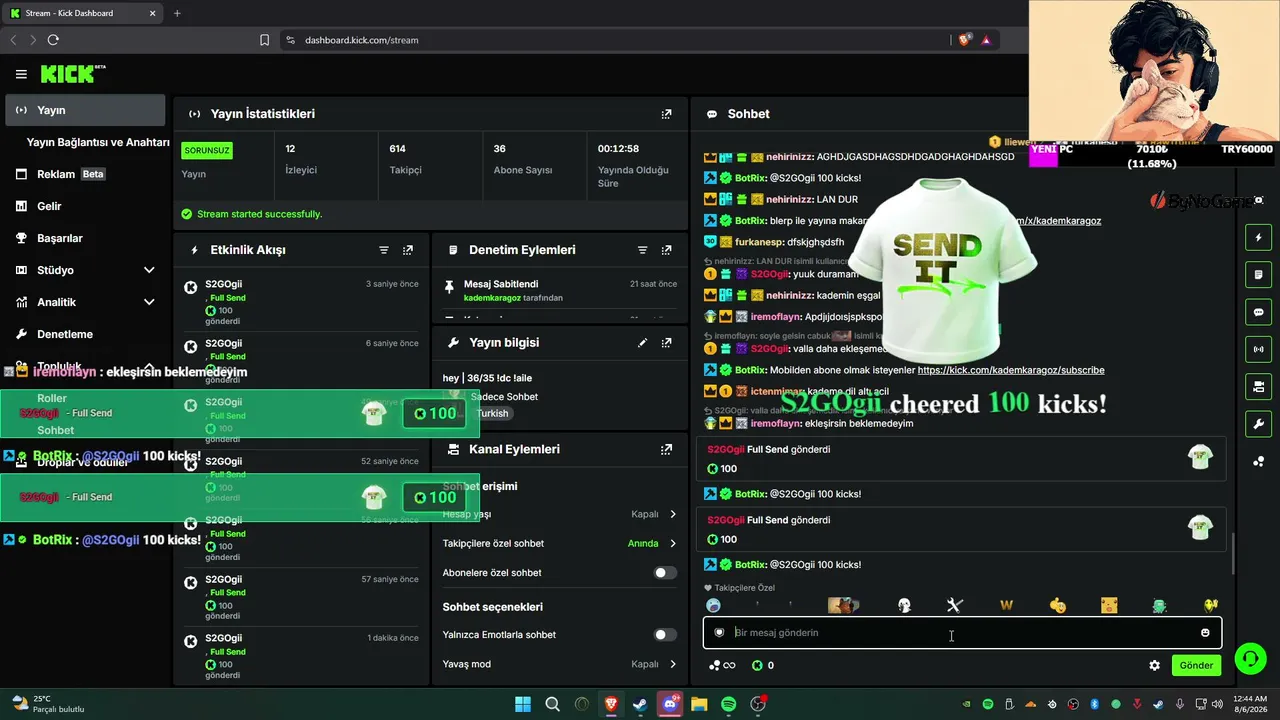Reload the page in the browser

click(53, 40)
